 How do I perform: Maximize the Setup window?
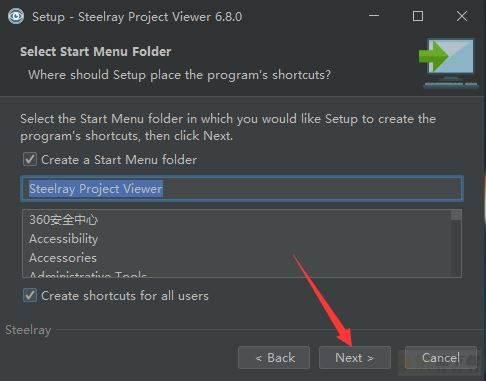click(418, 16)
